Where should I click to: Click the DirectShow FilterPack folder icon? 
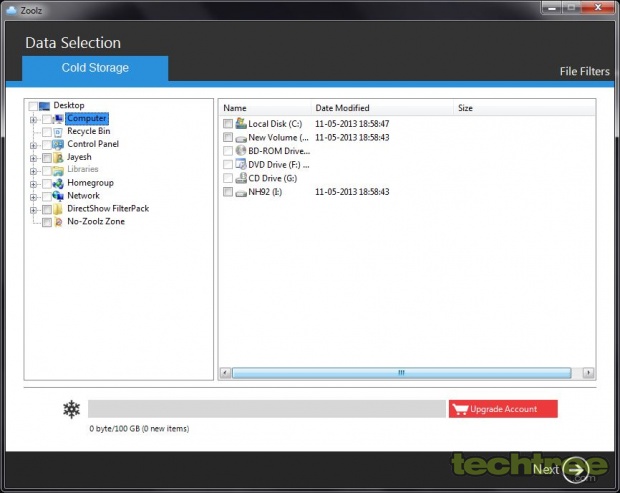point(58,209)
